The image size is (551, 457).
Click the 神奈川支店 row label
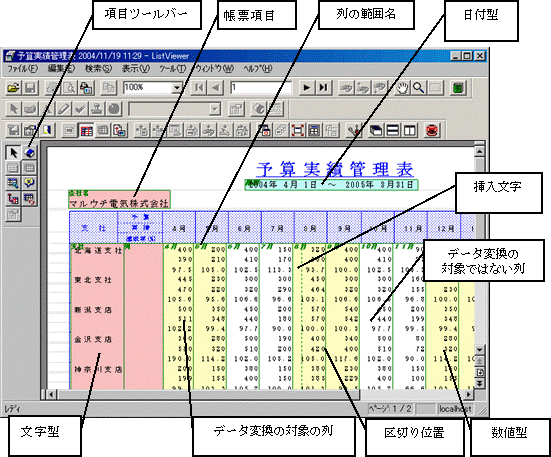[98, 370]
